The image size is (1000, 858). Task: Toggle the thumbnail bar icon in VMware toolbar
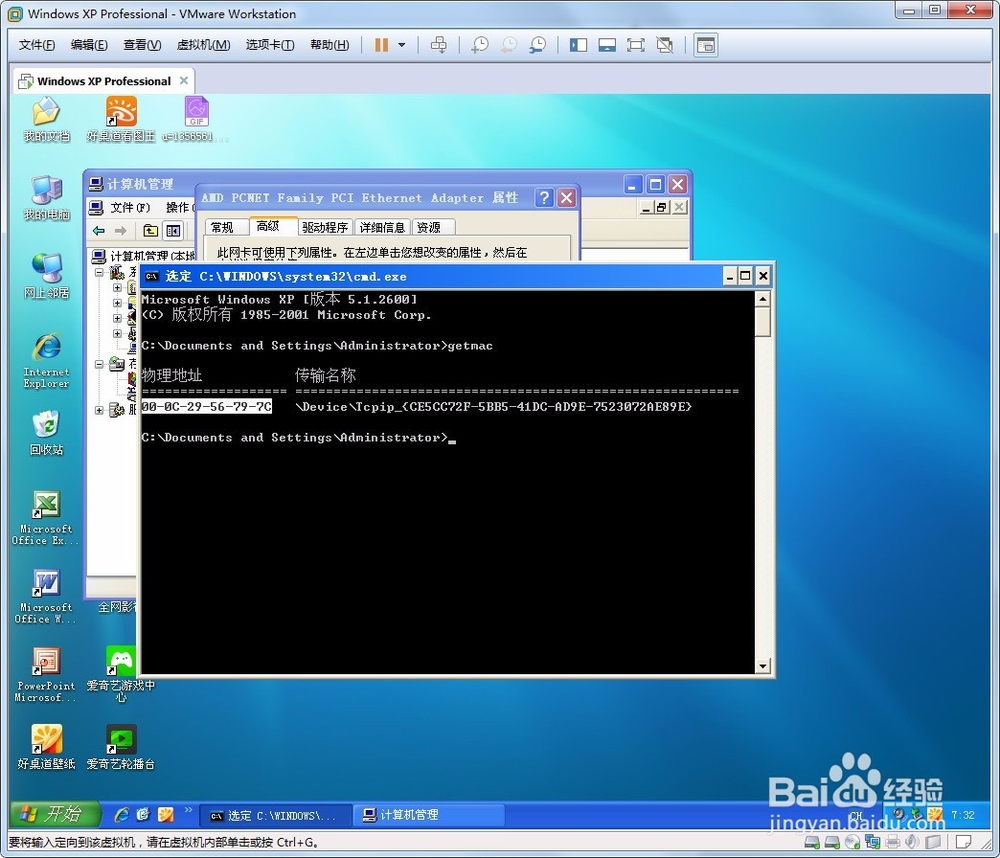tap(607, 45)
